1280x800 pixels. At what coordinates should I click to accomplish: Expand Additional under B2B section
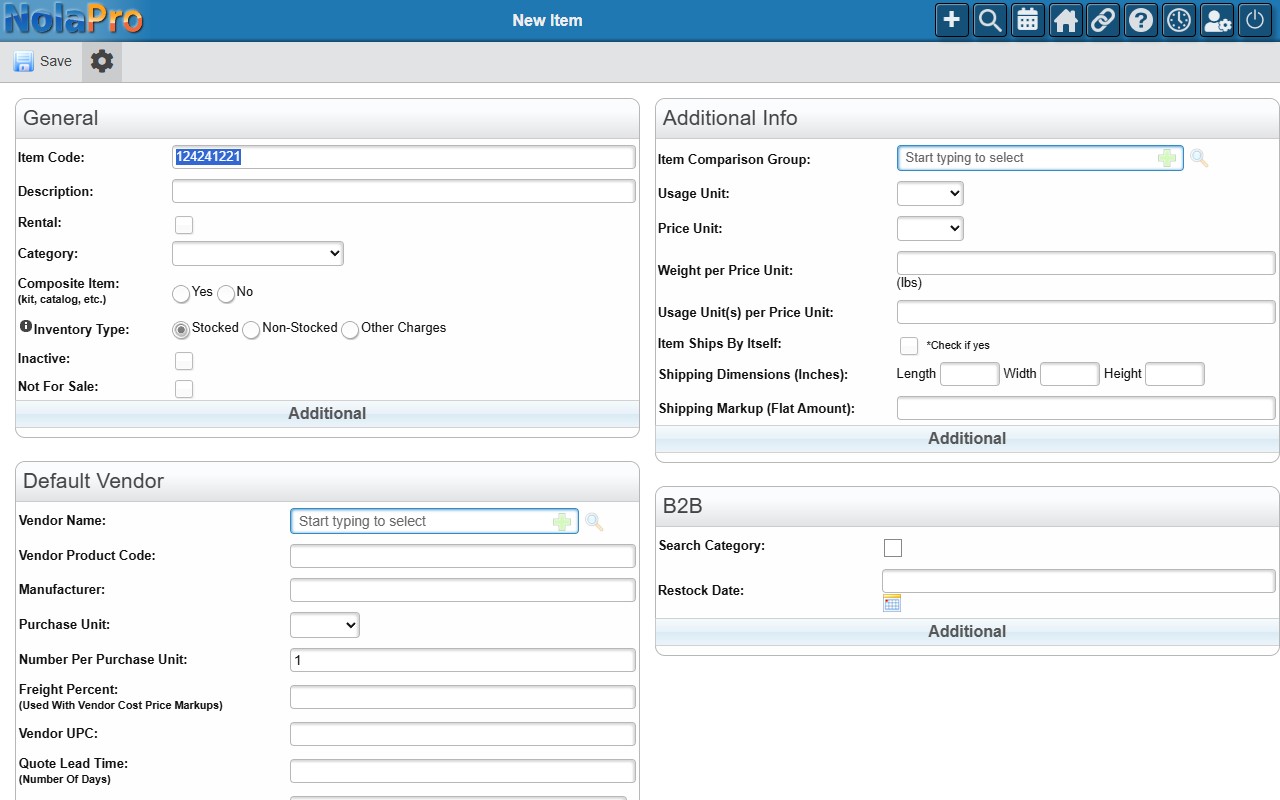pos(967,632)
